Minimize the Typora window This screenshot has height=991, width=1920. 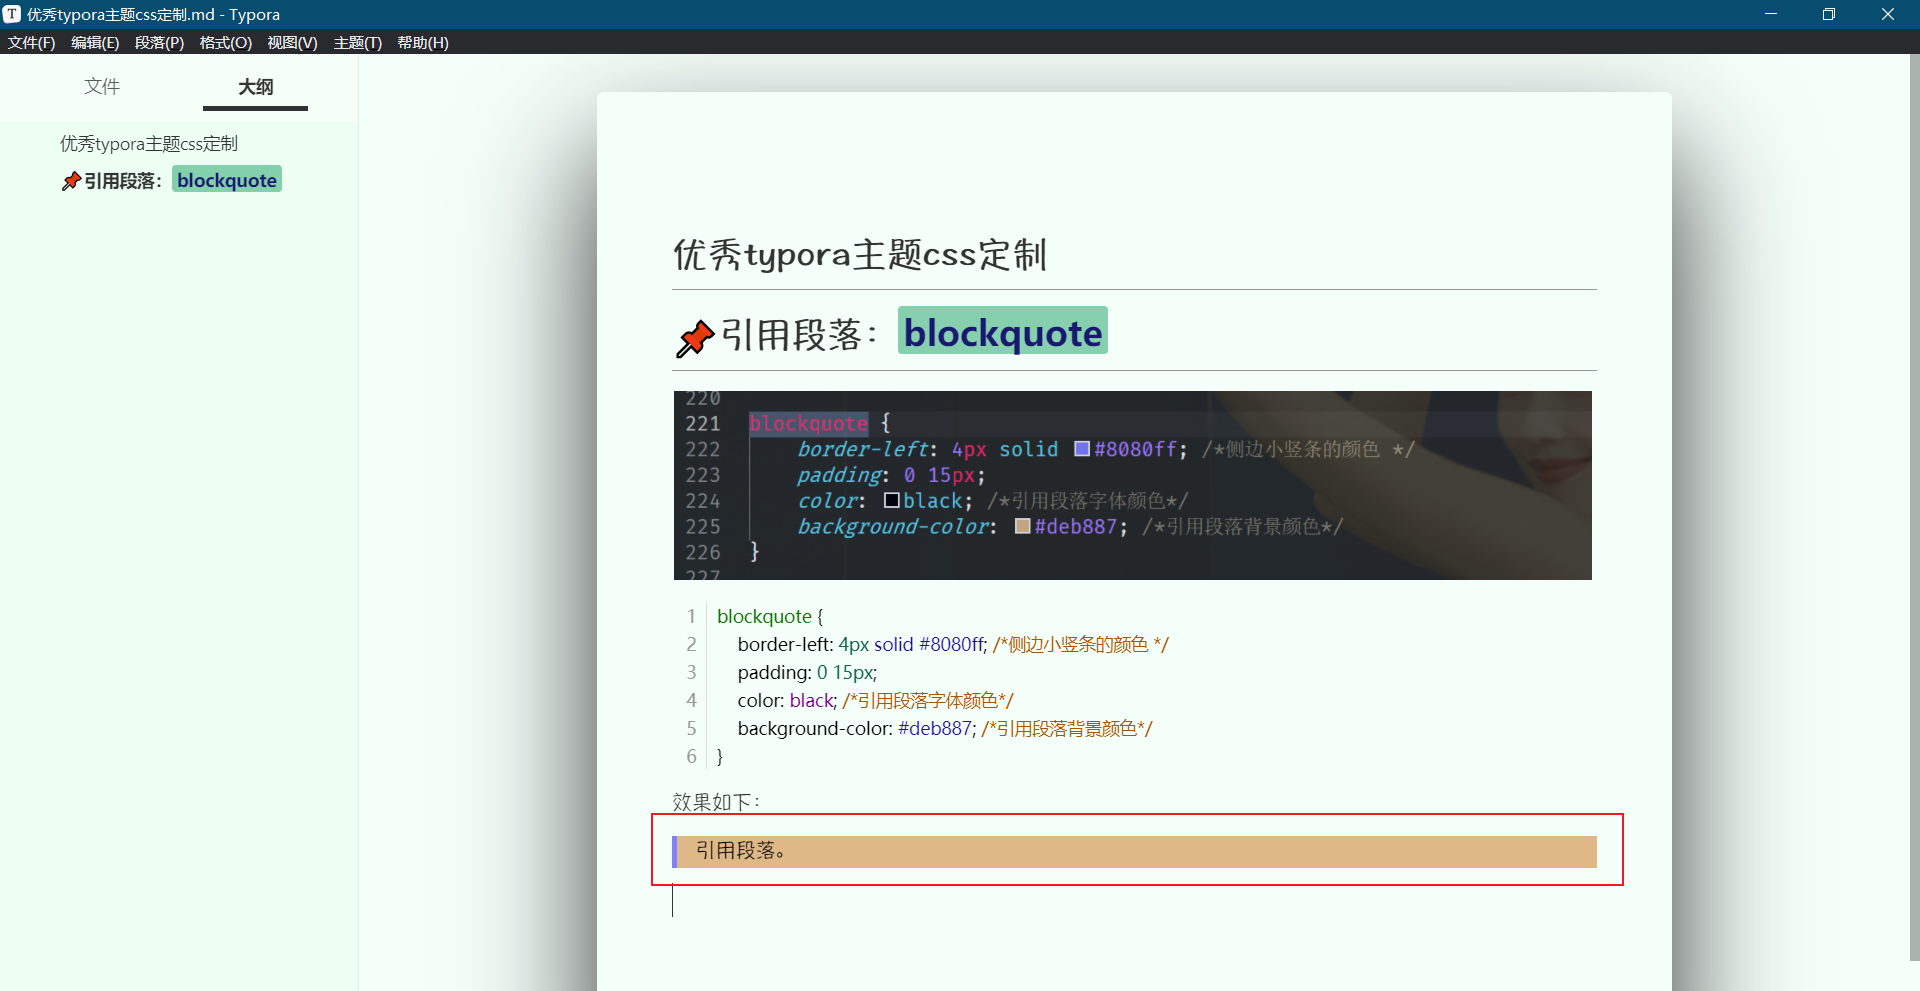tap(1771, 14)
